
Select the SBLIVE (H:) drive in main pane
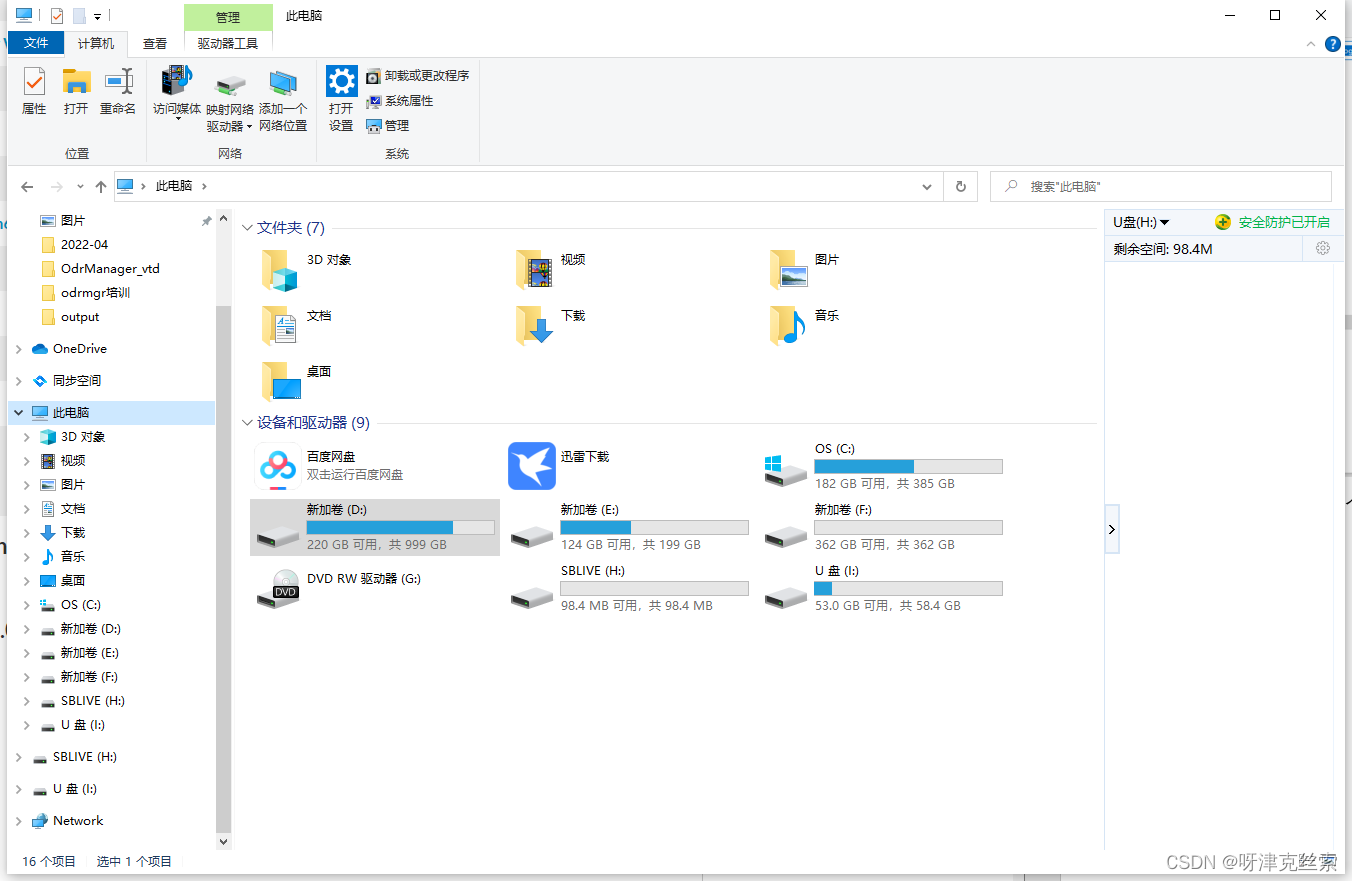[629, 589]
